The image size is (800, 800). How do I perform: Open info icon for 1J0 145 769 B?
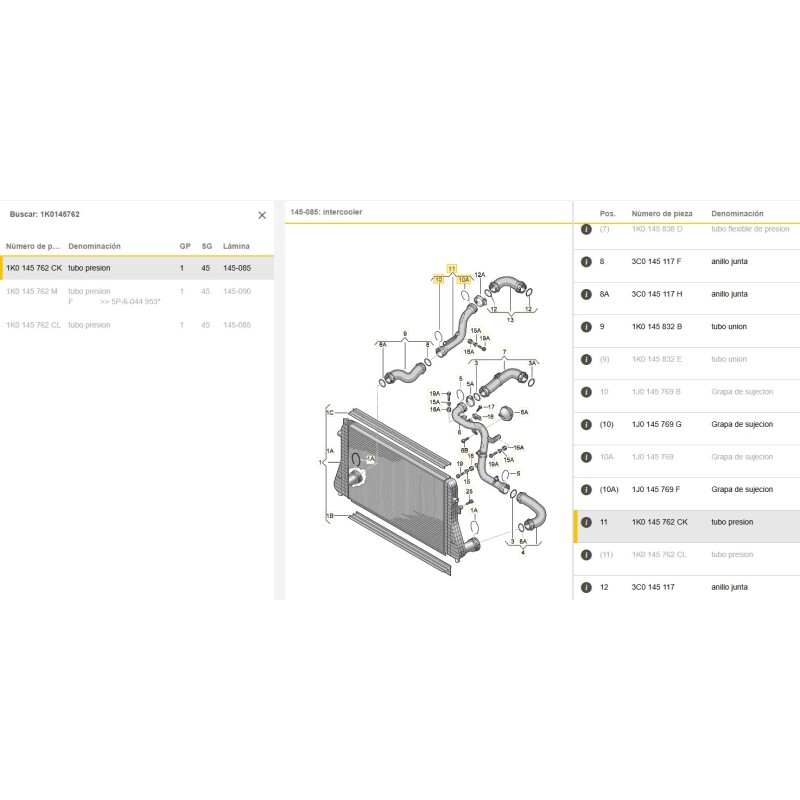586,392
